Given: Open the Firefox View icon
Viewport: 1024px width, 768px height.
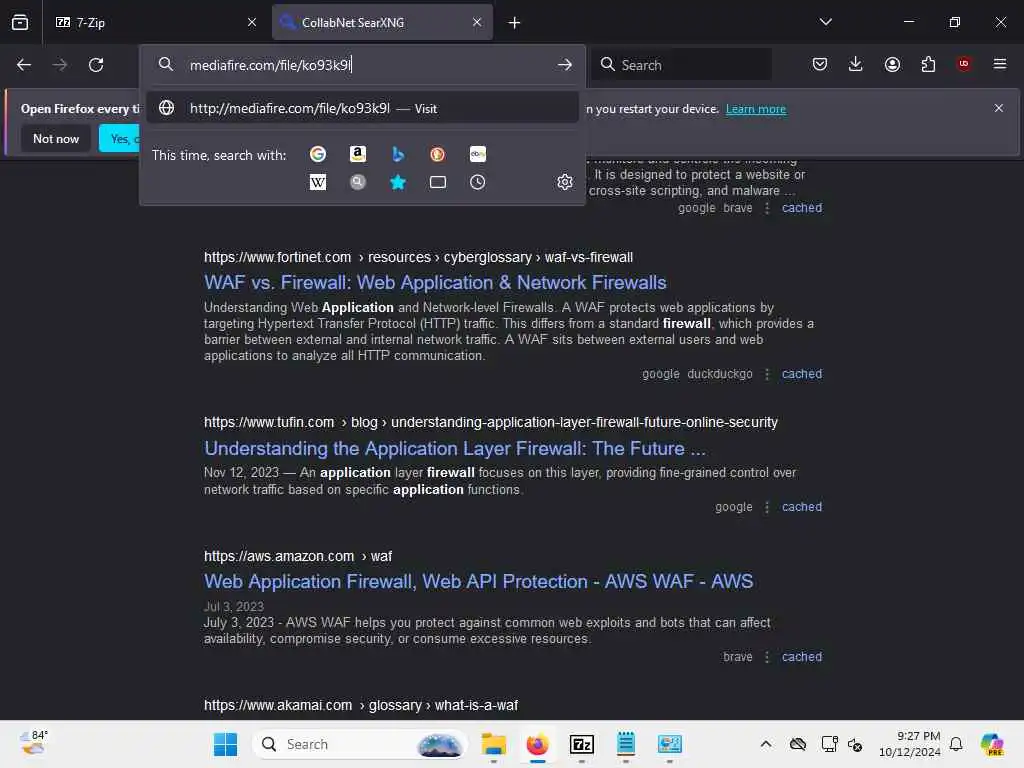Looking at the screenshot, I should (x=20, y=22).
